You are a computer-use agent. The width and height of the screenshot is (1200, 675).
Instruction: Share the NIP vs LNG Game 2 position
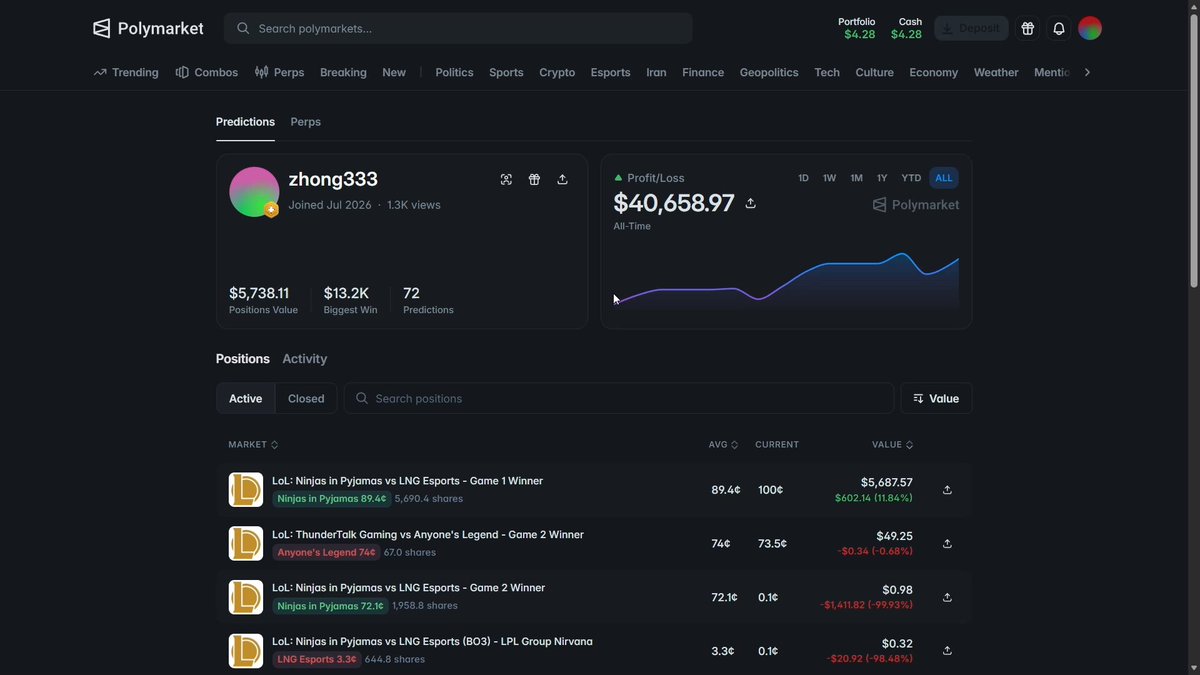coord(947,597)
